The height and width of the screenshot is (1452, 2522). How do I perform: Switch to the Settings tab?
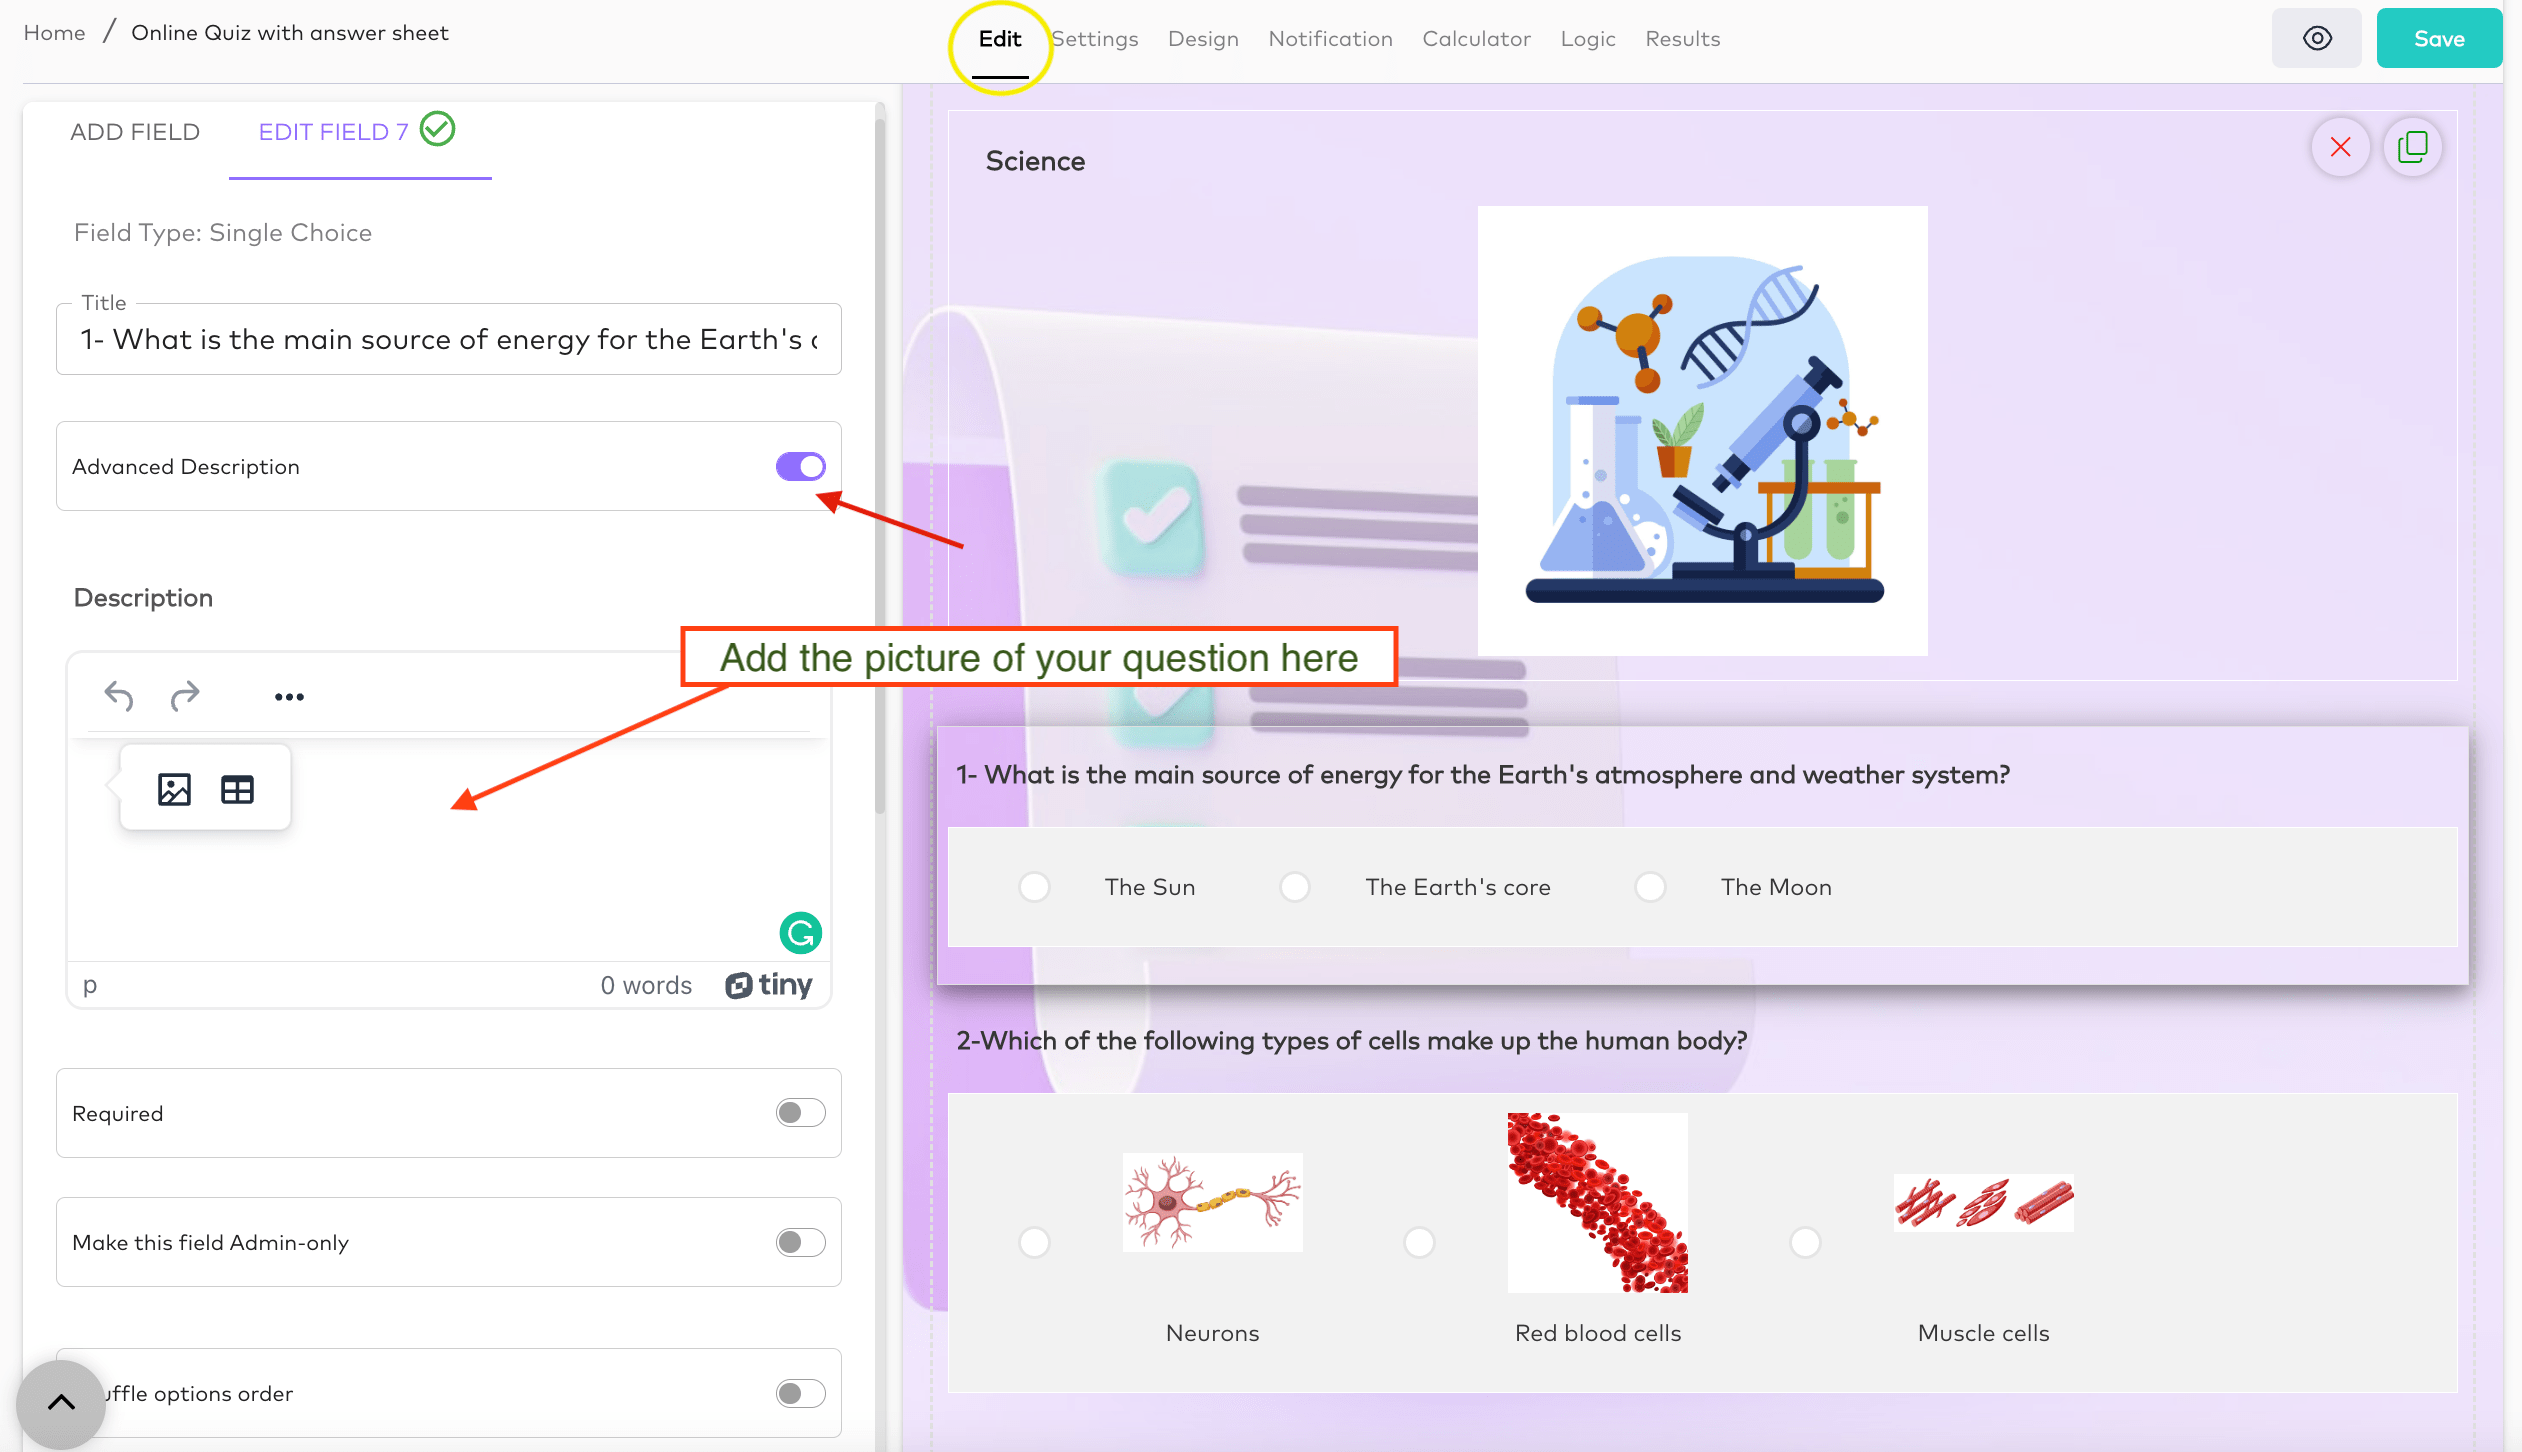[1095, 38]
